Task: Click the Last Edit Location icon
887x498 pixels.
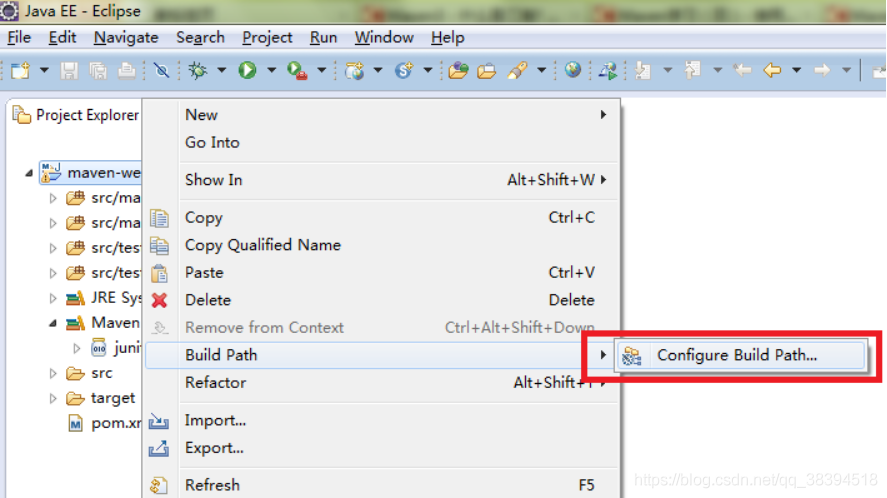Action: pyautogui.click(x=742, y=71)
